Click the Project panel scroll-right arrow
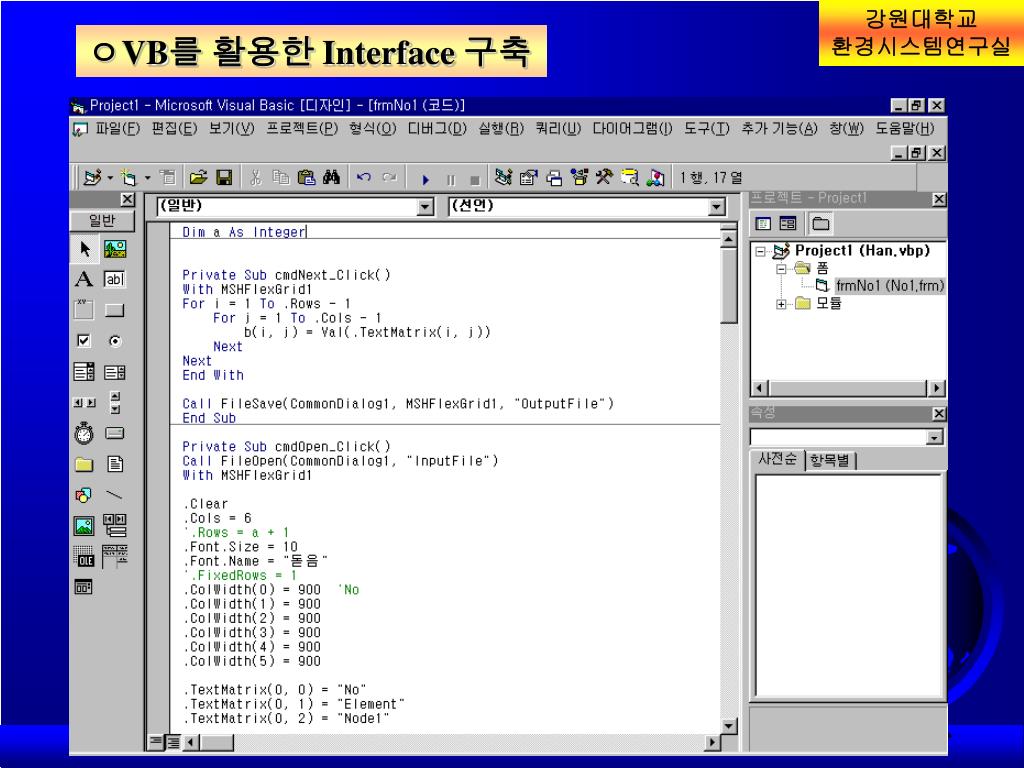The height and width of the screenshot is (768, 1024). pyautogui.click(x=937, y=389)
